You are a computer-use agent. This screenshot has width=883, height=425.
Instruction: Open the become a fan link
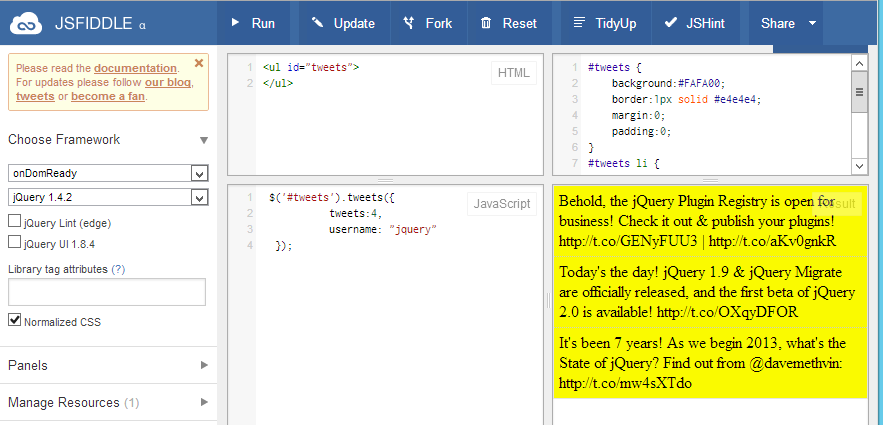[108, 96]
